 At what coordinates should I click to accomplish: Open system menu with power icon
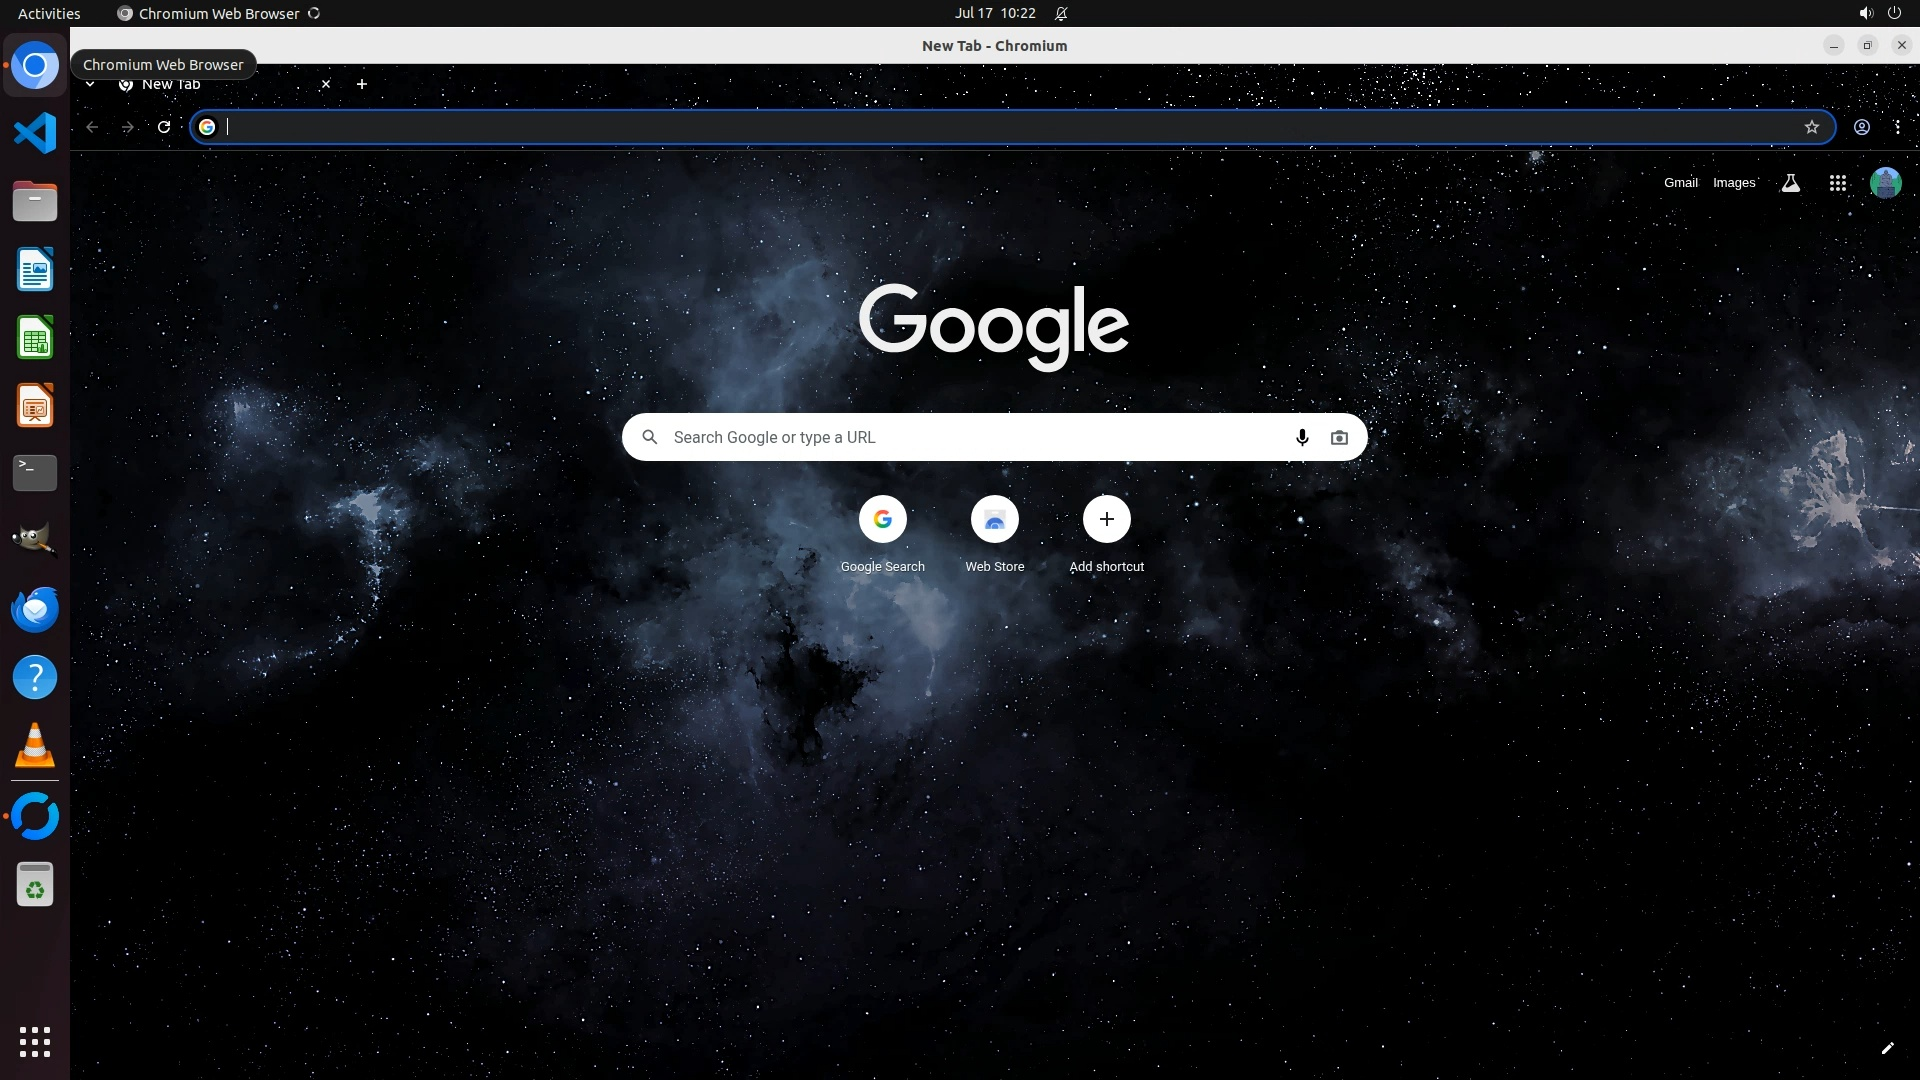[1893, 13]
